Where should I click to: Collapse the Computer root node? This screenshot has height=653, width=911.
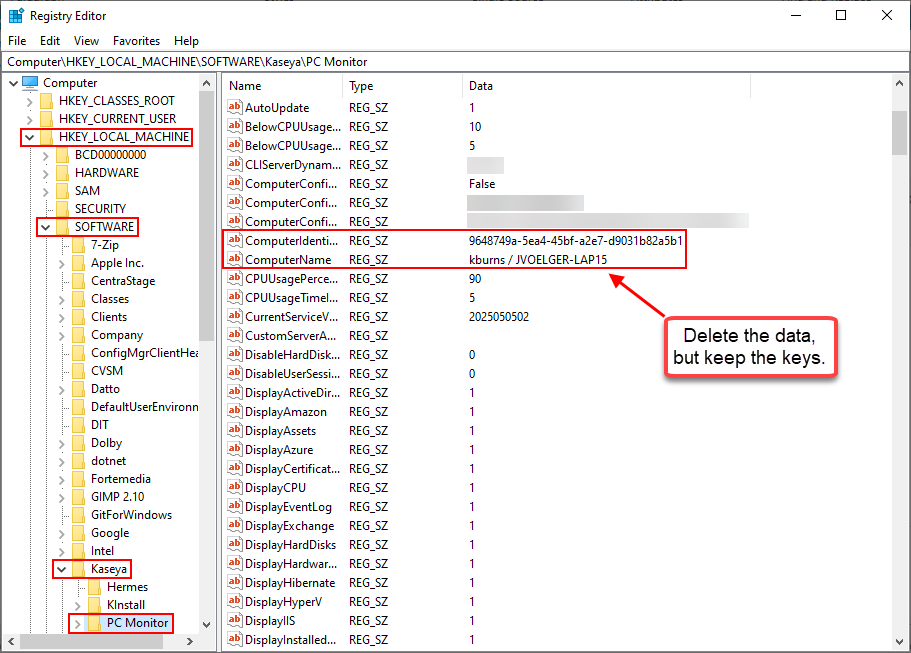click(x=13, y=83)
